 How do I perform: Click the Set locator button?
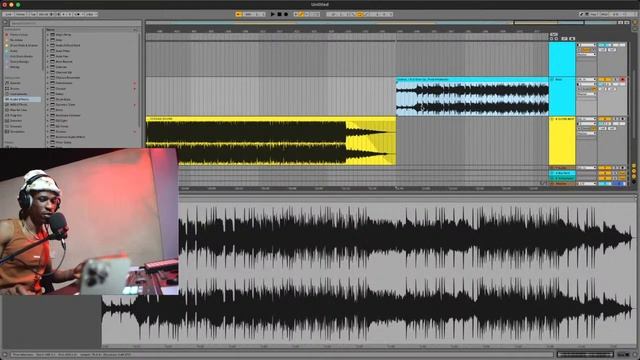(x=554, y=34)
